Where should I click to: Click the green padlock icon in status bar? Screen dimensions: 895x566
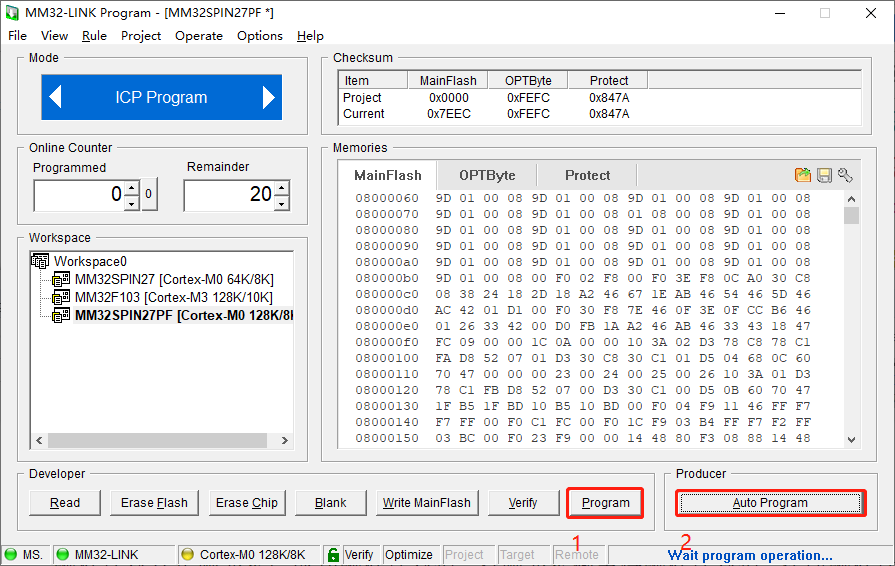[333, 555]
